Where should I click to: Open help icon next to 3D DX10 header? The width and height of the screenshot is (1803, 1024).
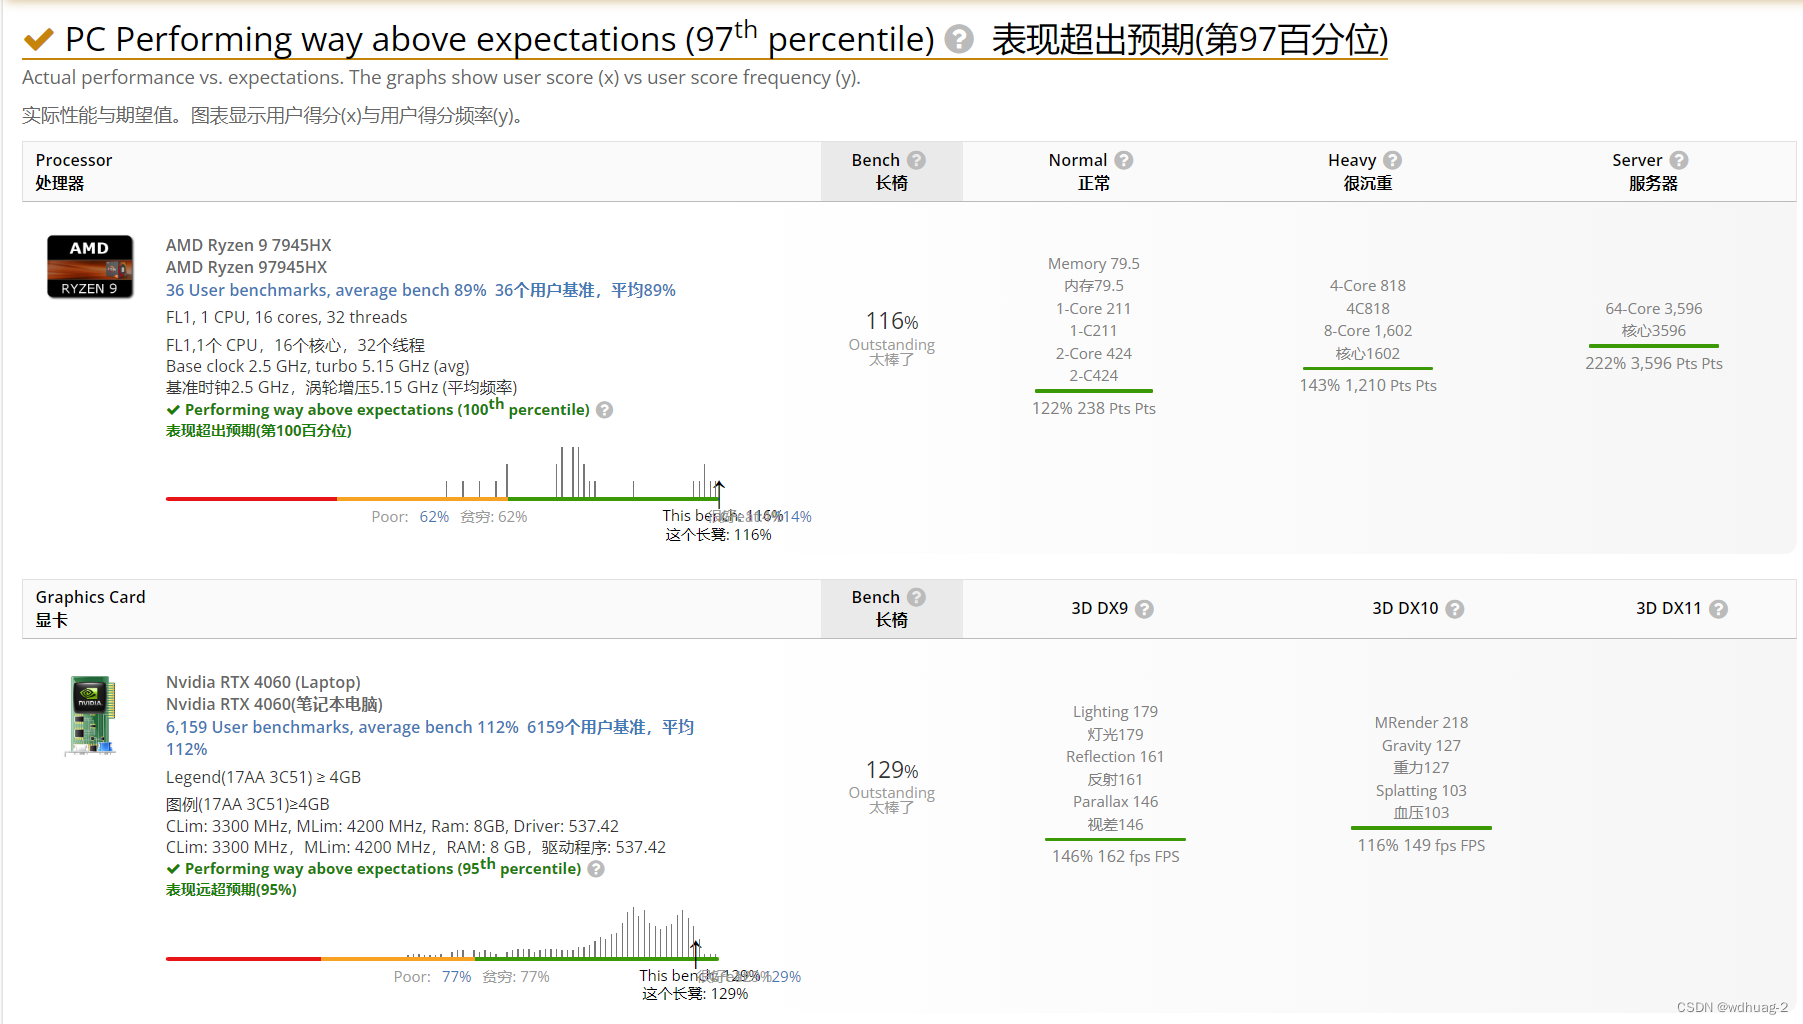point(1455,609)
